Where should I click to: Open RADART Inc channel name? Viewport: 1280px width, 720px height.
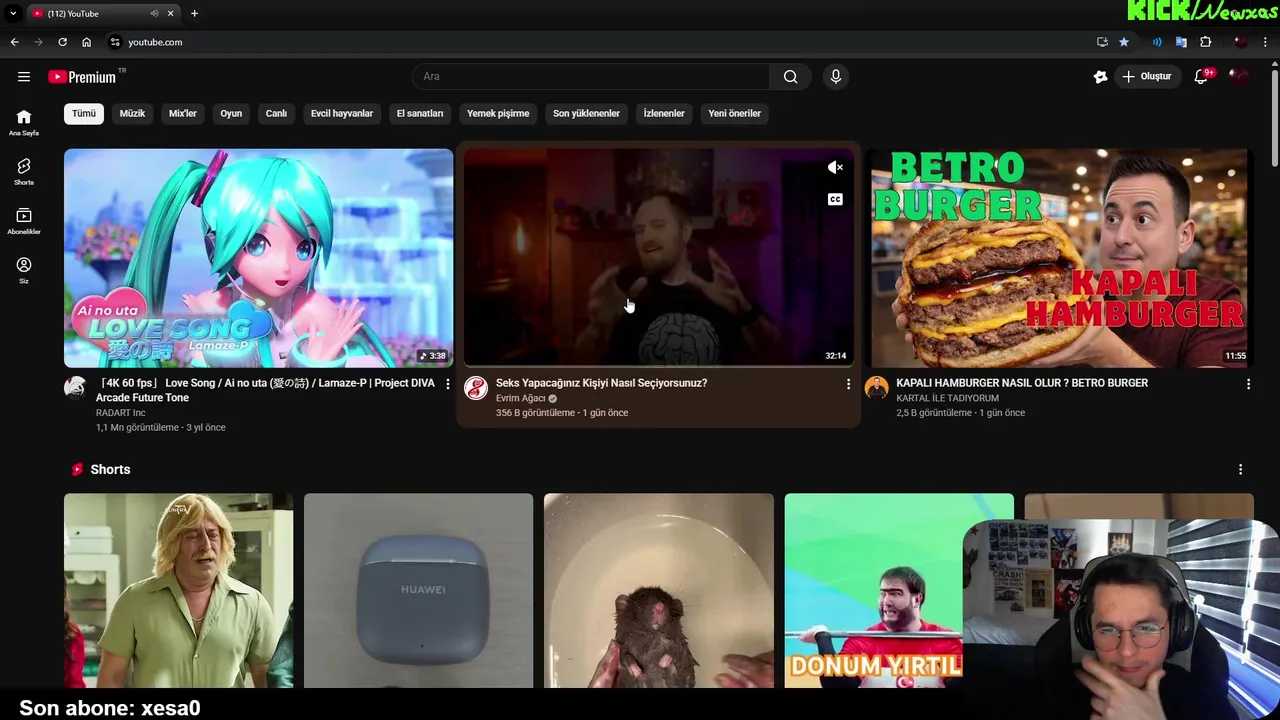[120, 413]
